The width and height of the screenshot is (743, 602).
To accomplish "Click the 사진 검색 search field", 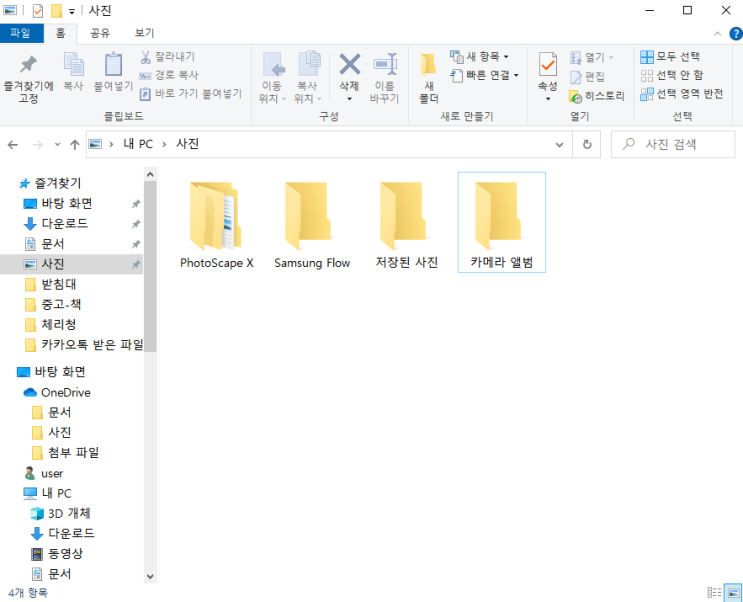I will 673,145.
